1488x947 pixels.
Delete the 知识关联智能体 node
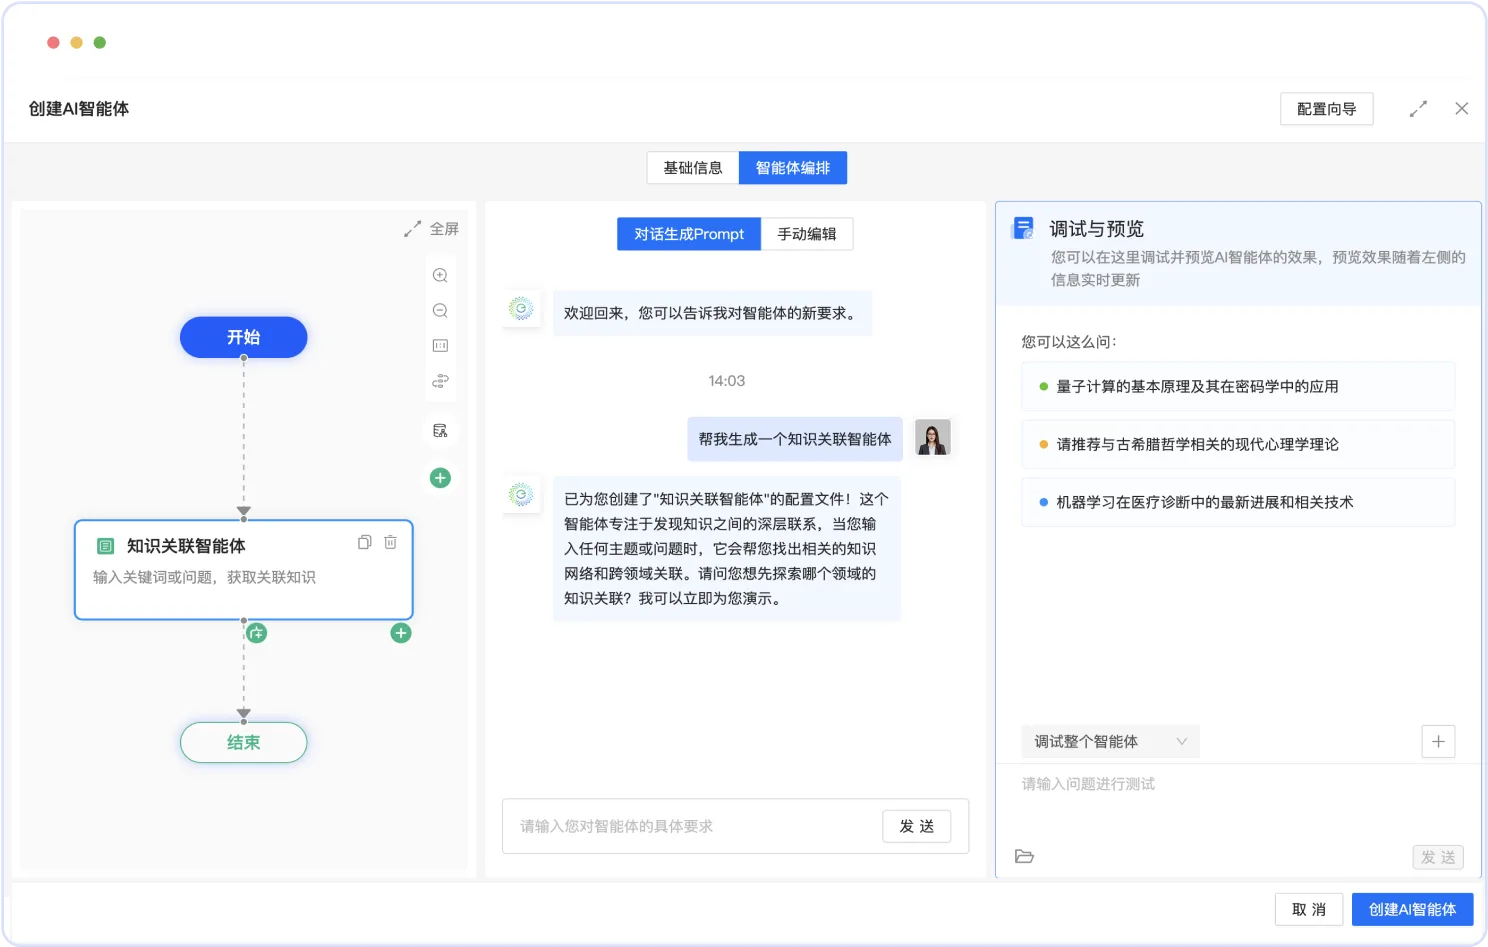point(390,542)
